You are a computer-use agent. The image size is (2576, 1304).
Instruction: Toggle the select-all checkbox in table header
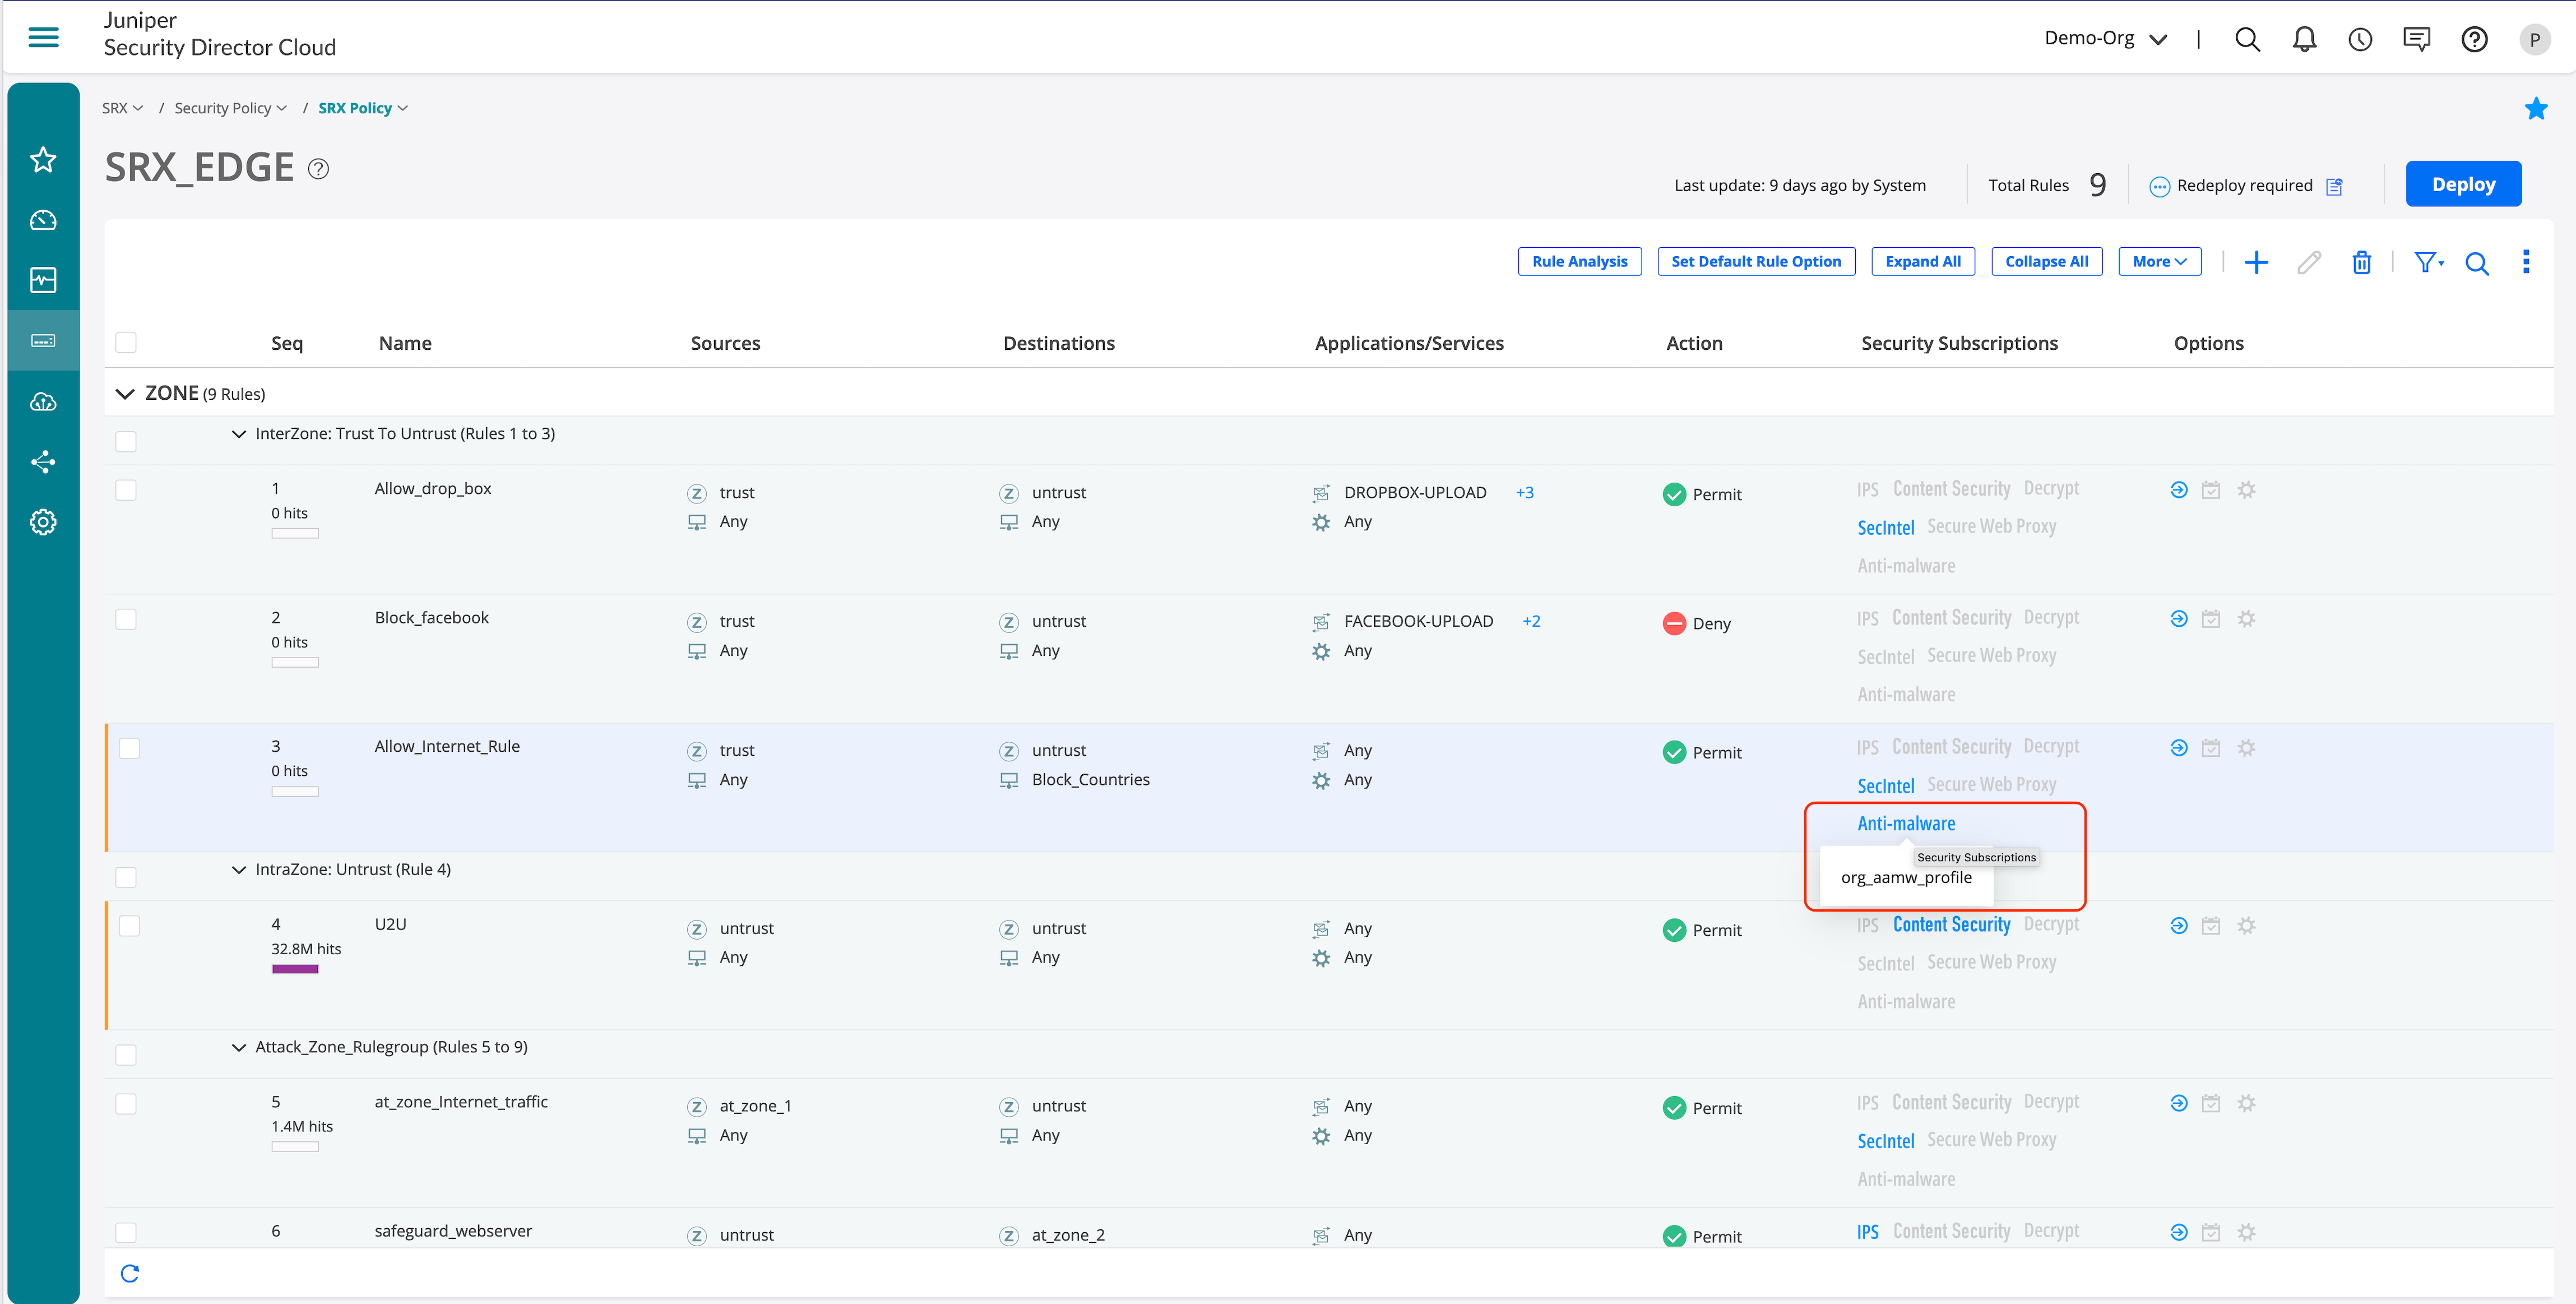pos(126,343)
